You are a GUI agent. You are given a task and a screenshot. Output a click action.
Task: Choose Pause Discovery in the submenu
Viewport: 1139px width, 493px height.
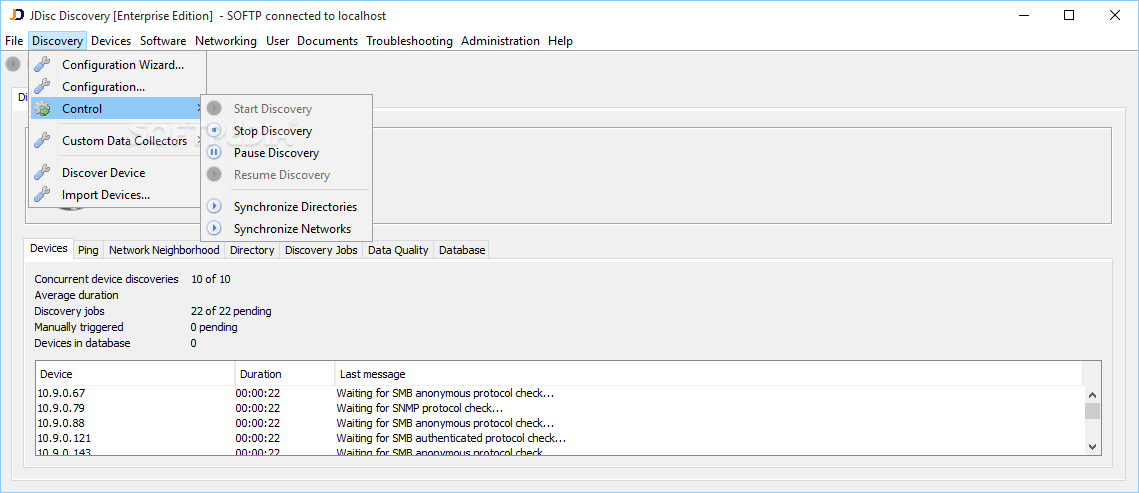tap(286, 152)
